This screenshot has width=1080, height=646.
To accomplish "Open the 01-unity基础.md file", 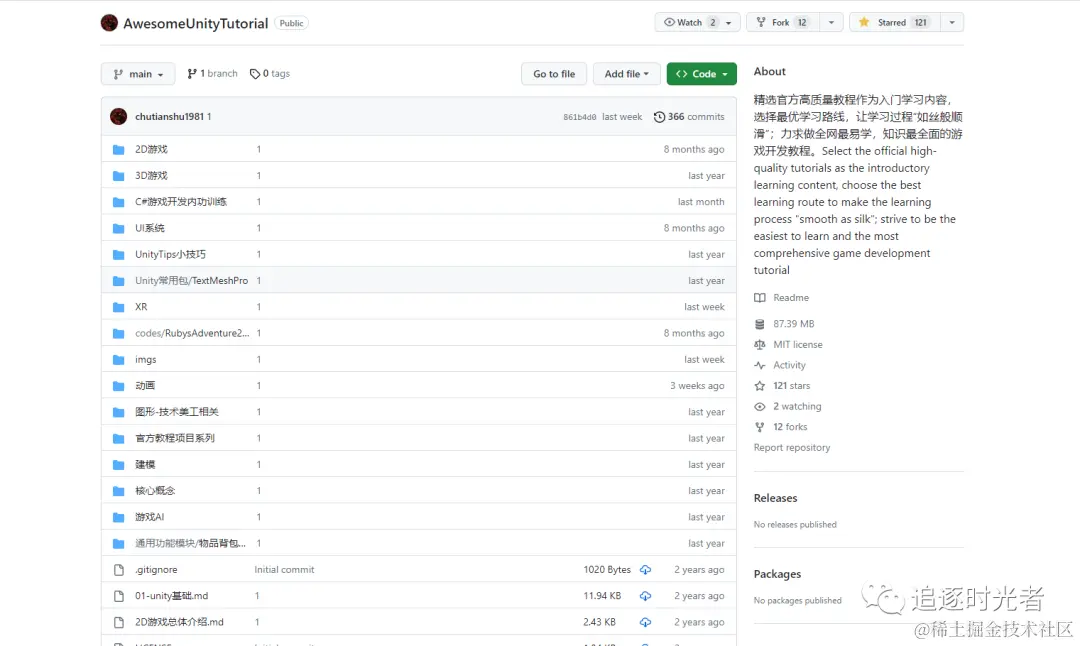I will 172,596.
